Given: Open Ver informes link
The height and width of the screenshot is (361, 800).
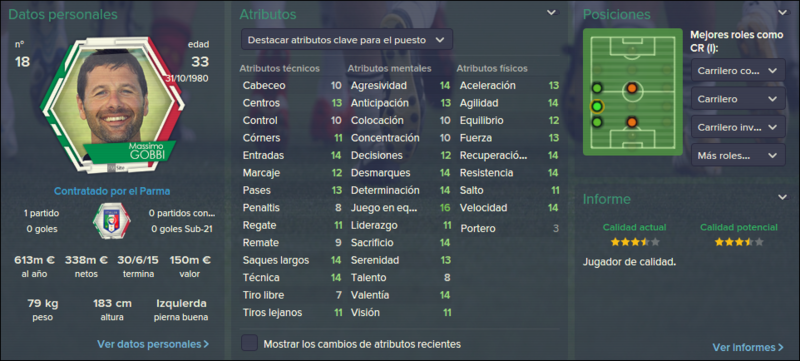Looking at the screenshot, I should (x=748, y=347).
